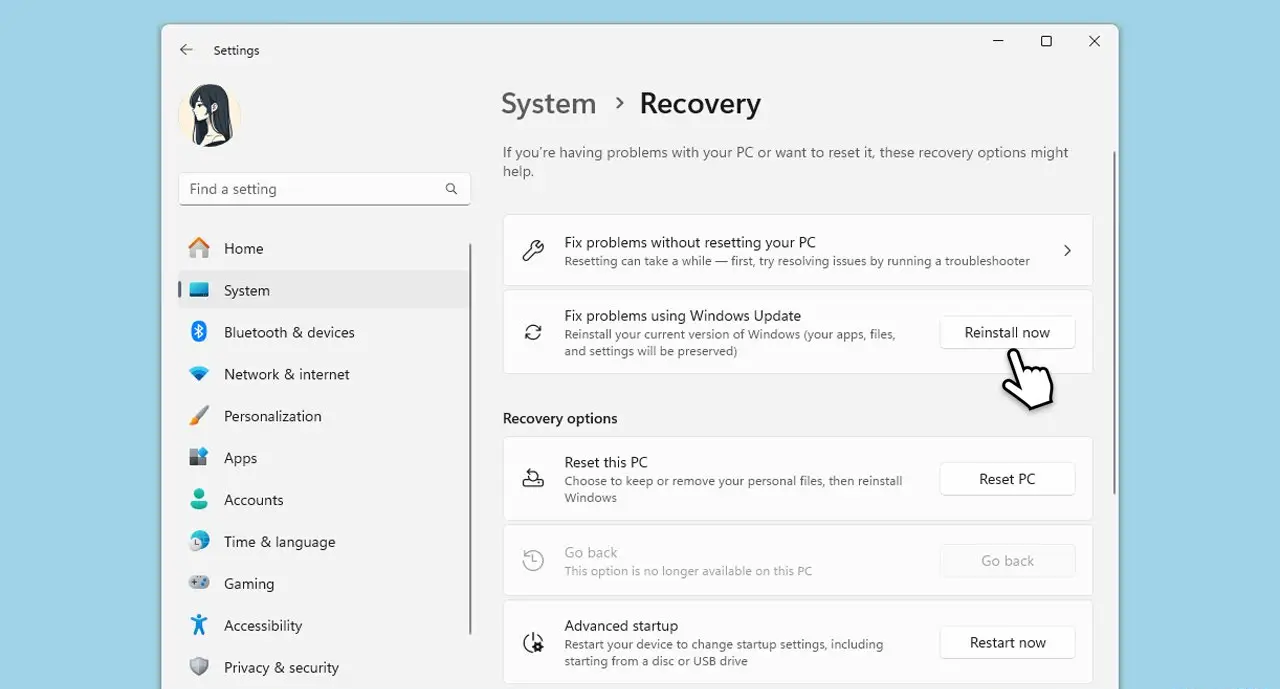Click the Network wifi icon
The height and width of the screenshot is (689, 1280).
click(x=199, y=374)
